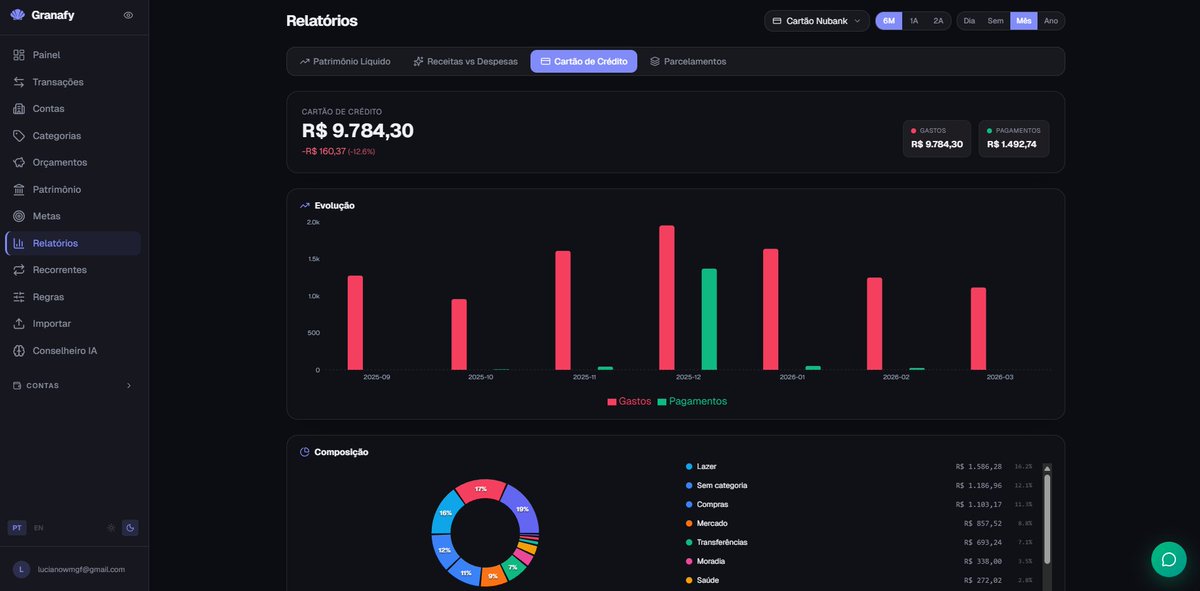The height and width of the screenshot is (591, 1200).
Task: Switch to light theme with sun icon
Action: (x=111, y=527)
